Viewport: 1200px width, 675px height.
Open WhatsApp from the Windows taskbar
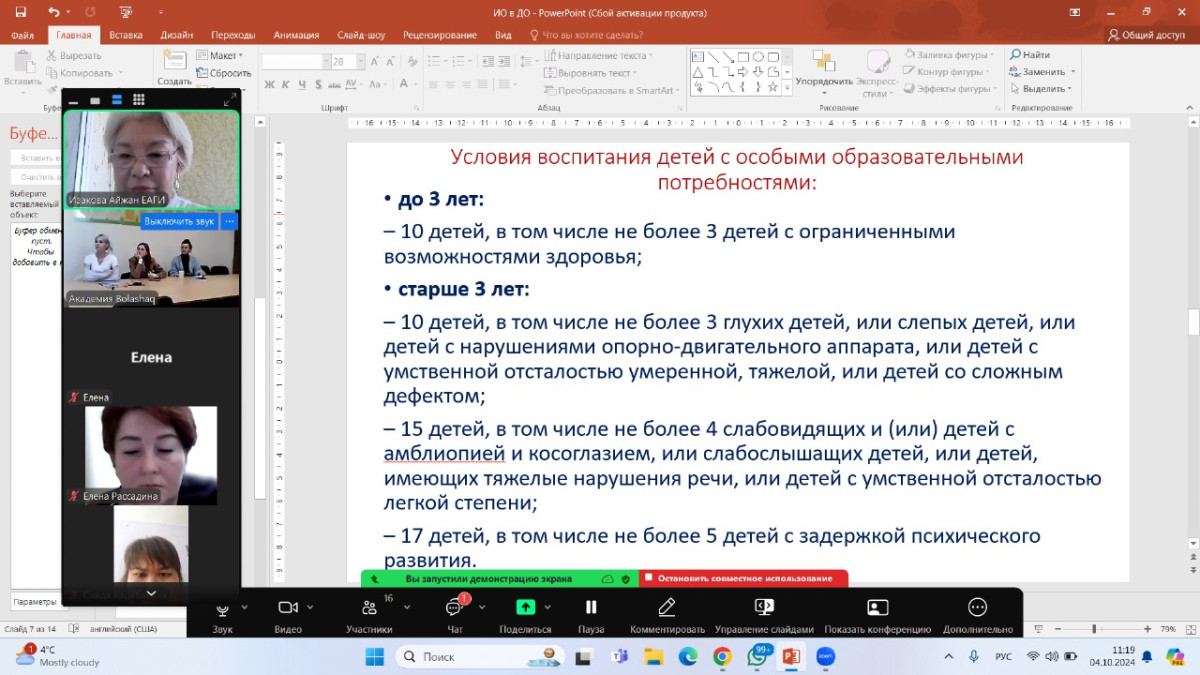tap(757, 657)
